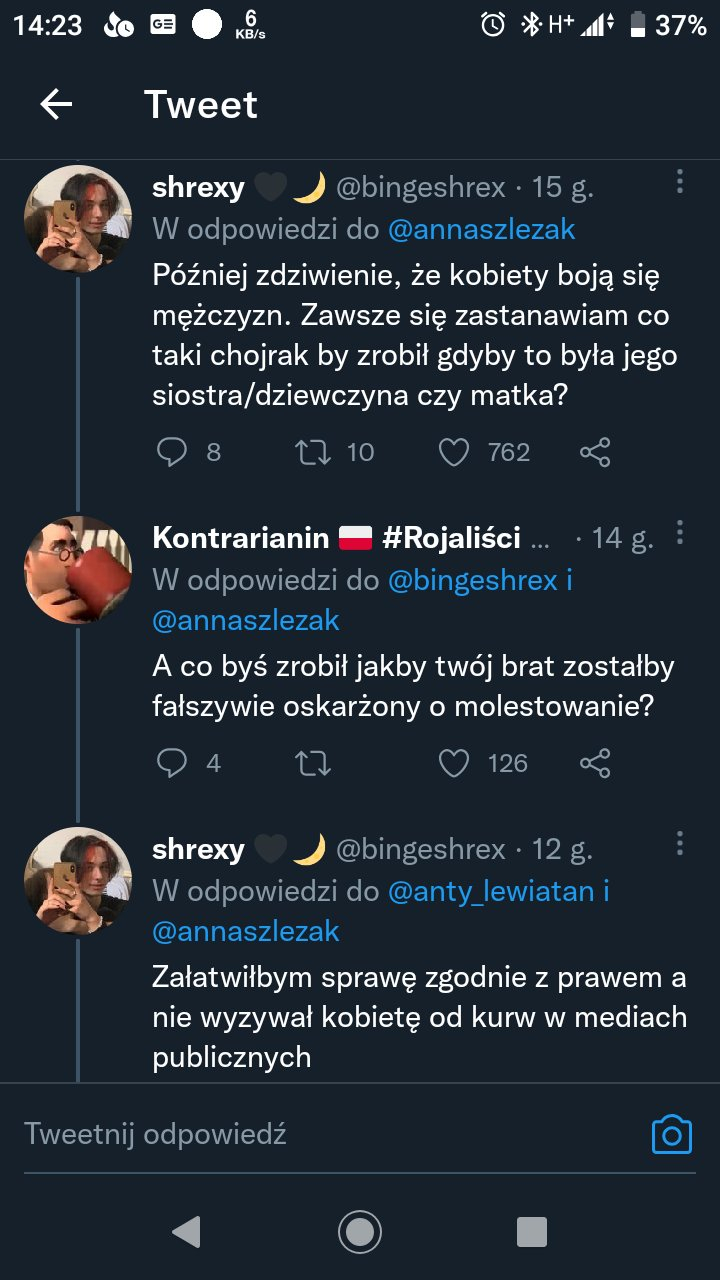Open overflow menu on shrexy's 15 g. tweet
720x1280 pixels.
(679, 182)
